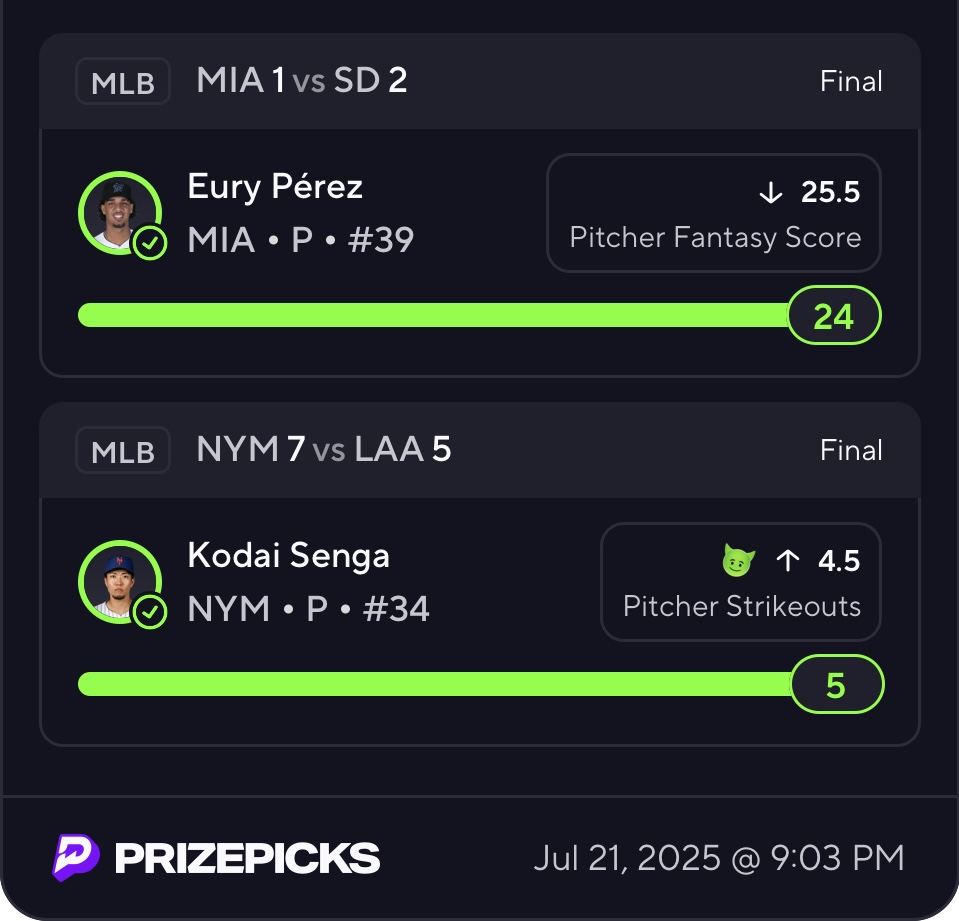Open the NYM 7 vs LAA 5 game header

pyautogui.click(x=324, y=450)
